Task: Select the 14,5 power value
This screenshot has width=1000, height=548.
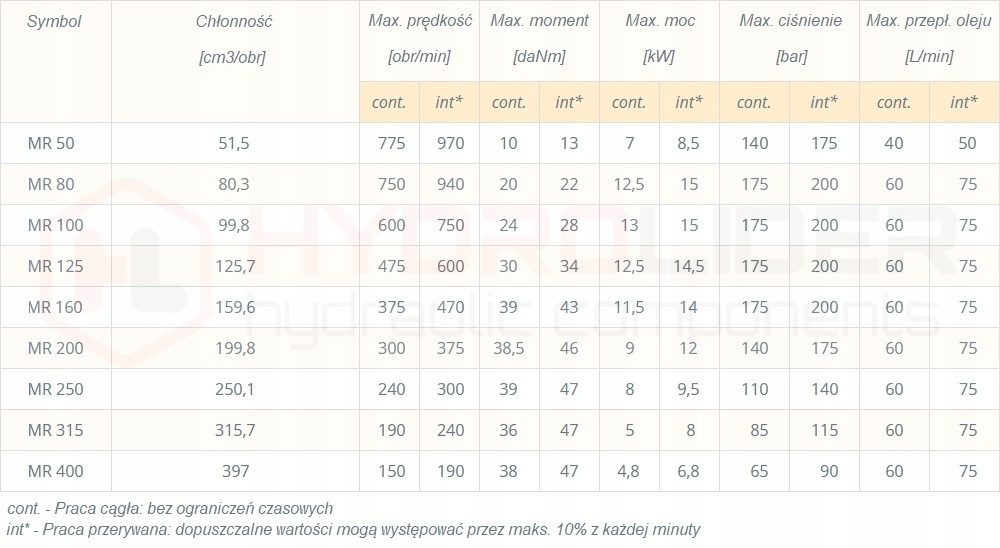Action: (x=689, y=266)
